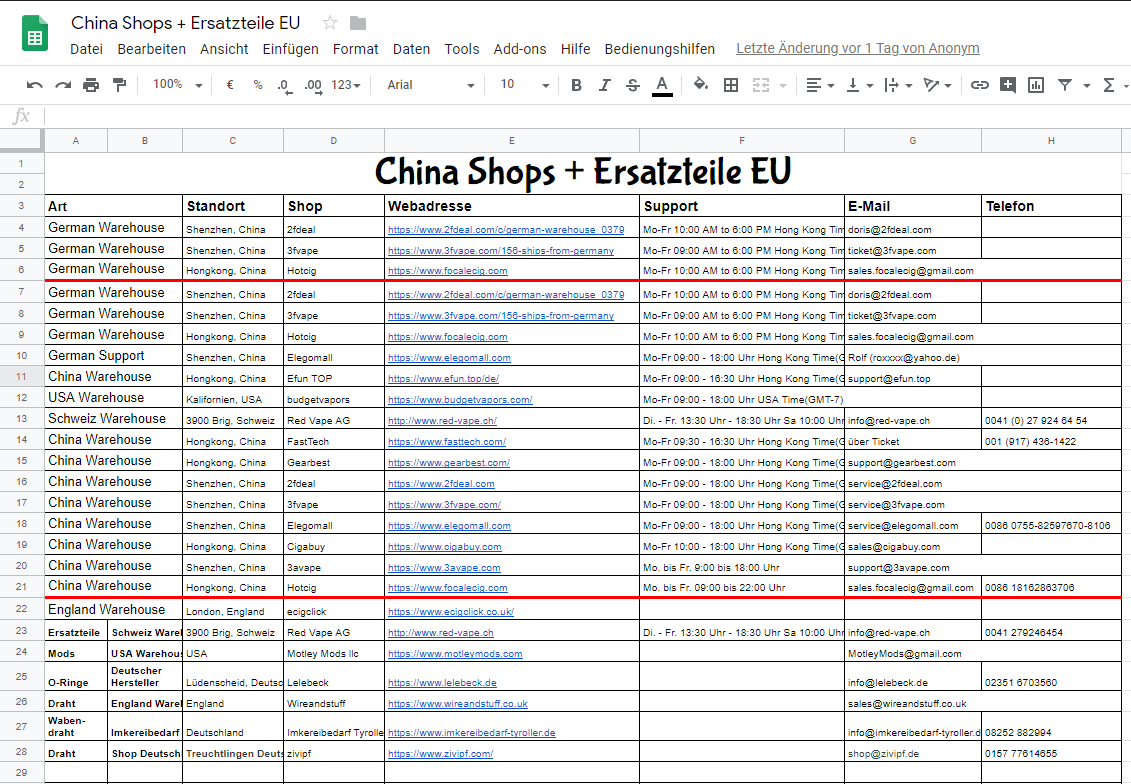Open the vertical align dropdown

tap(859, 85)
